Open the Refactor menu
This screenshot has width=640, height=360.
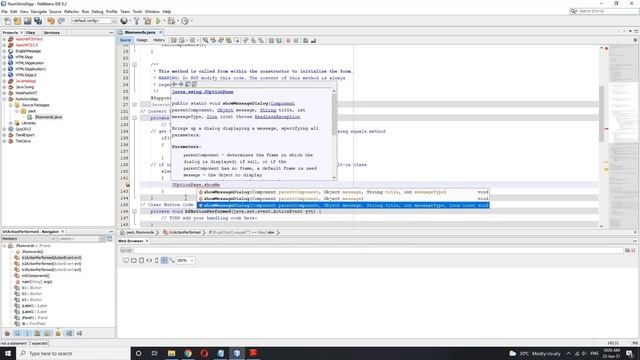tap(71, 11)
